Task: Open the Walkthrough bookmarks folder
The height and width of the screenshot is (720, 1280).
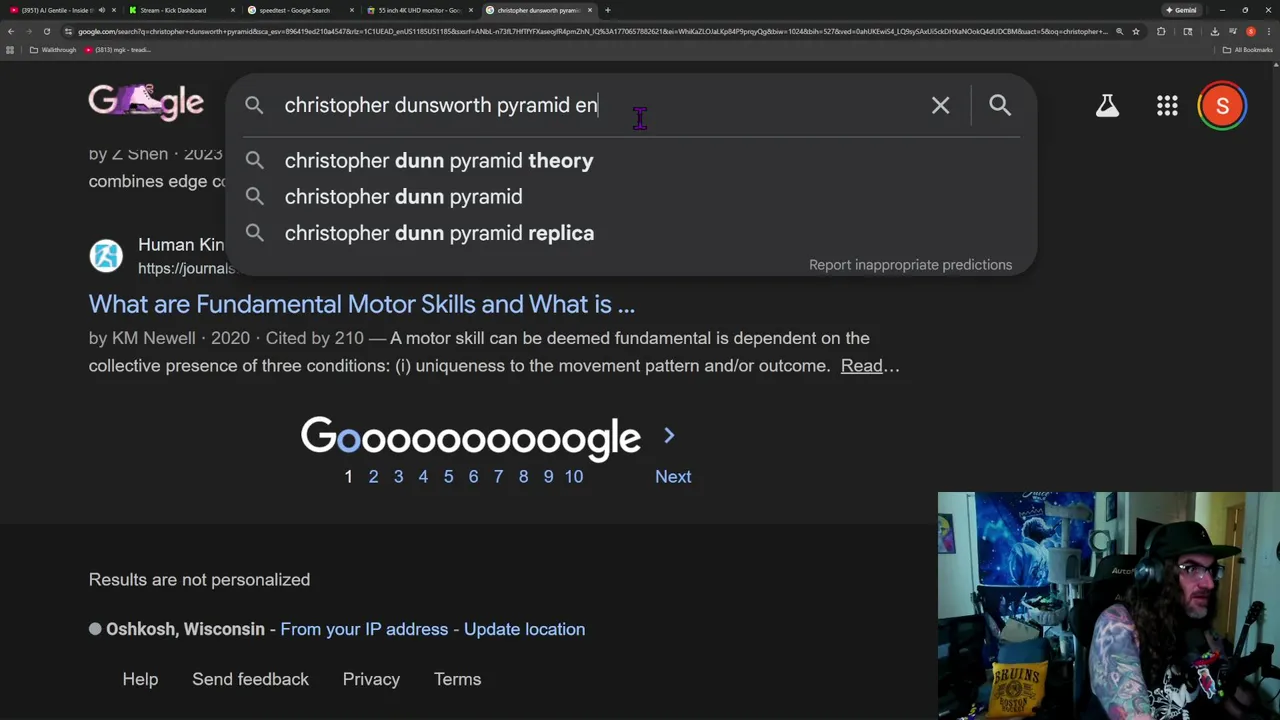Action: point(53,50)
